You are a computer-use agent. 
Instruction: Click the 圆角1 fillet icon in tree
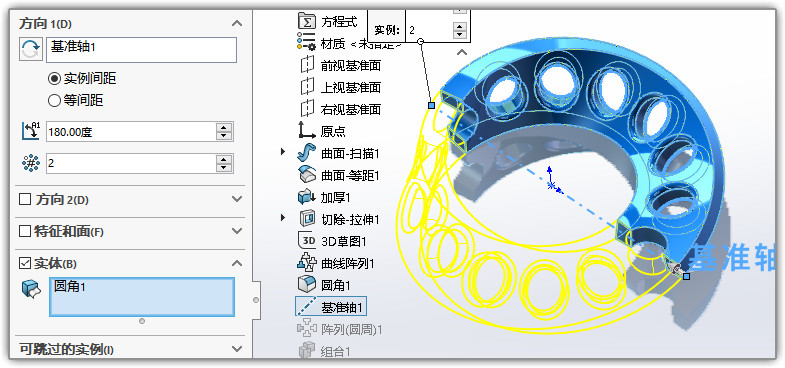click(306, 285)
